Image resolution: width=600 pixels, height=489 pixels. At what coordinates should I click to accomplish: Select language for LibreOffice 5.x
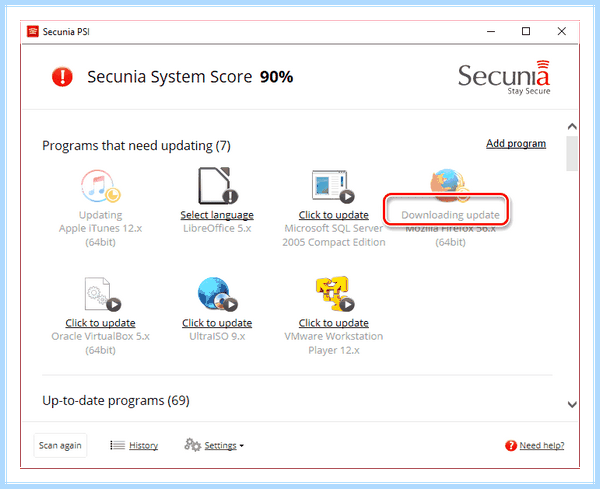point(217,215)
